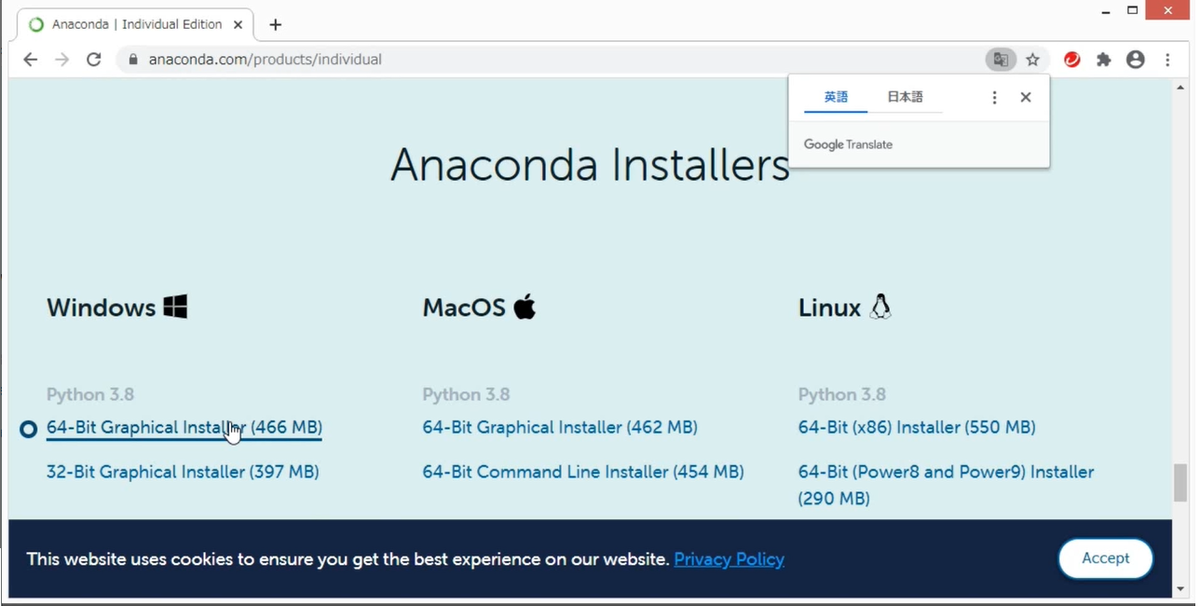Select the 日本語 tab in translate popup
Screen dimensions: 1200x606
pos(905,97)
